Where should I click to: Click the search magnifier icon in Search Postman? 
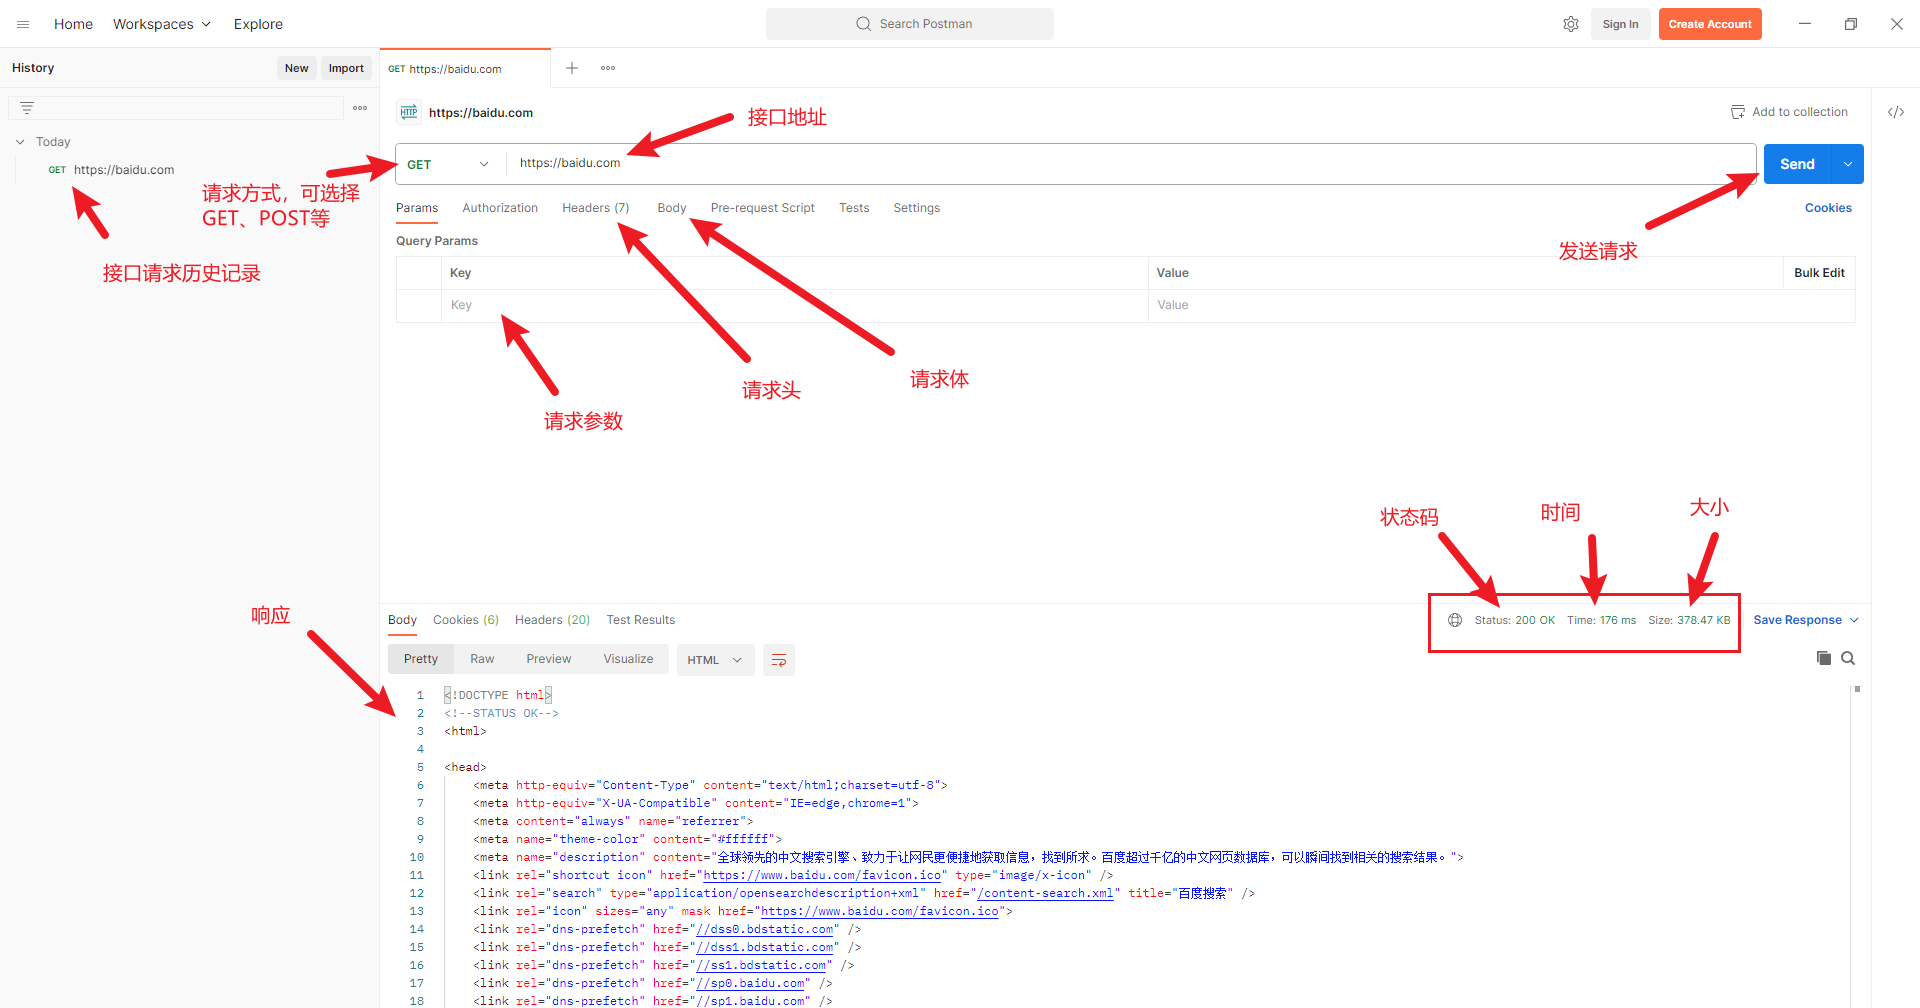click(863, 24)
